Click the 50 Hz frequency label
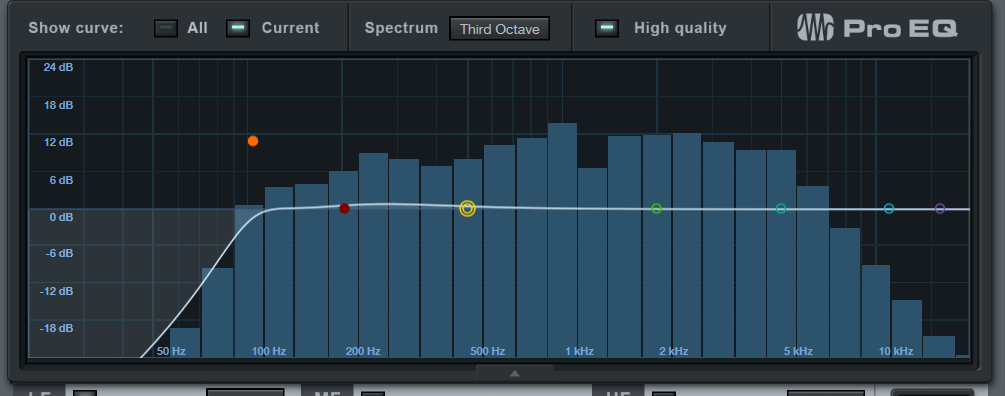The image size is (1005, 396). [171, 351]
